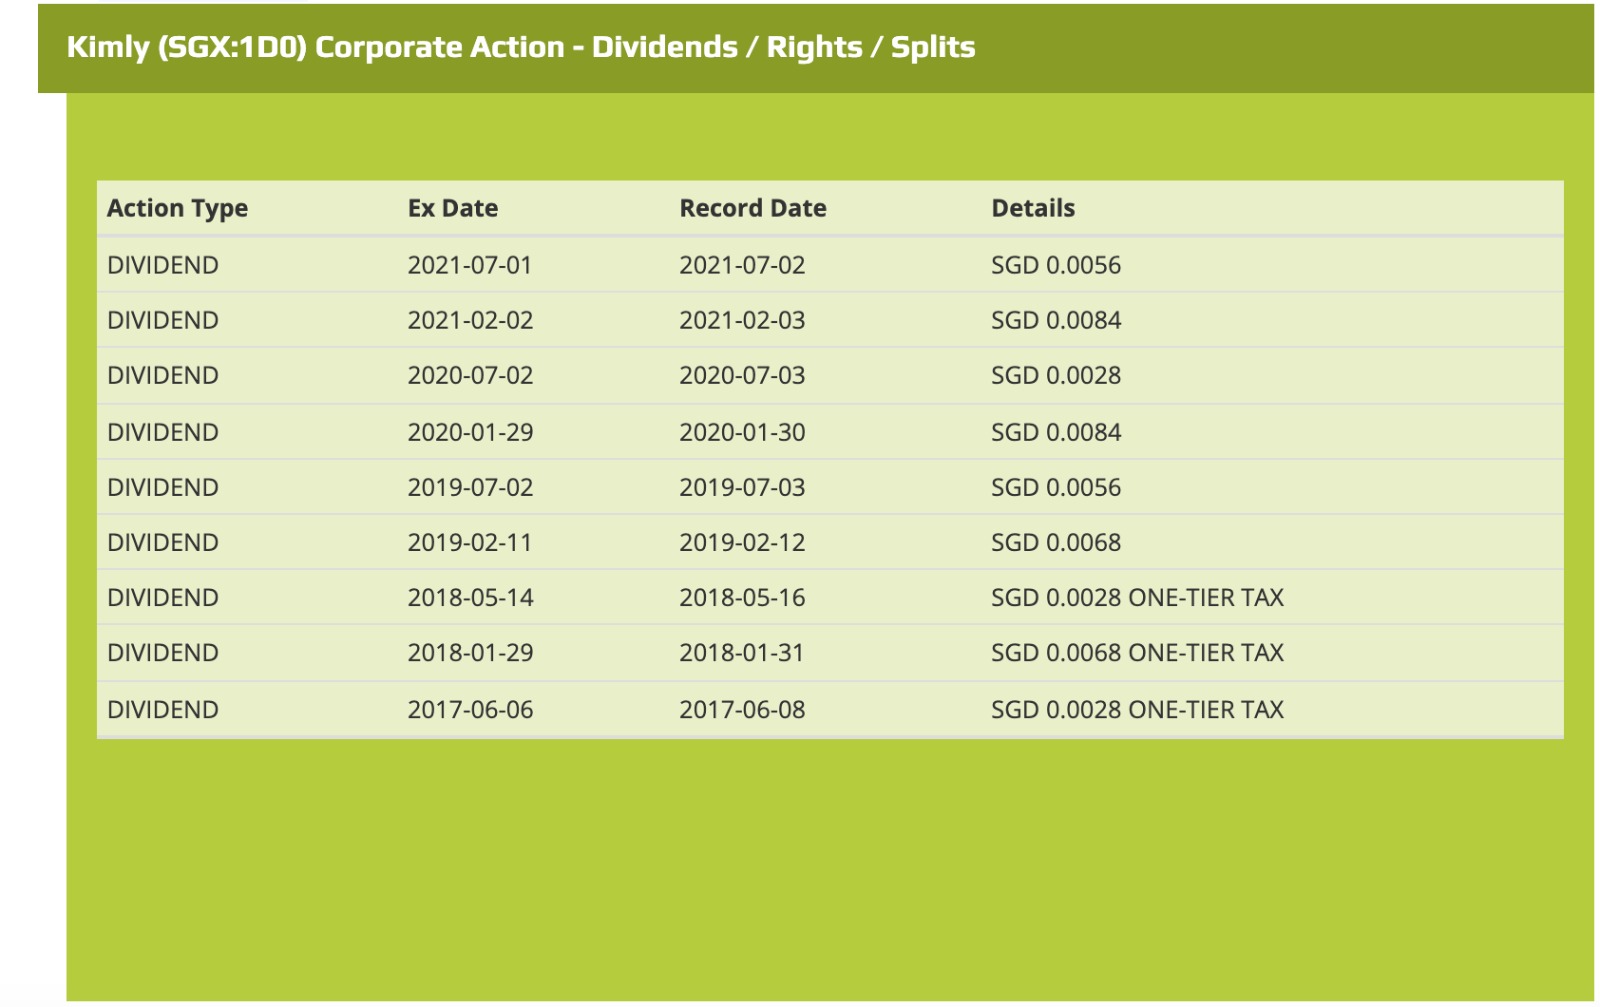This screenshot has height=1007, width=1600.
Task: Click the Kimly Corporate Action page title
Action: [x=520, y=47]
